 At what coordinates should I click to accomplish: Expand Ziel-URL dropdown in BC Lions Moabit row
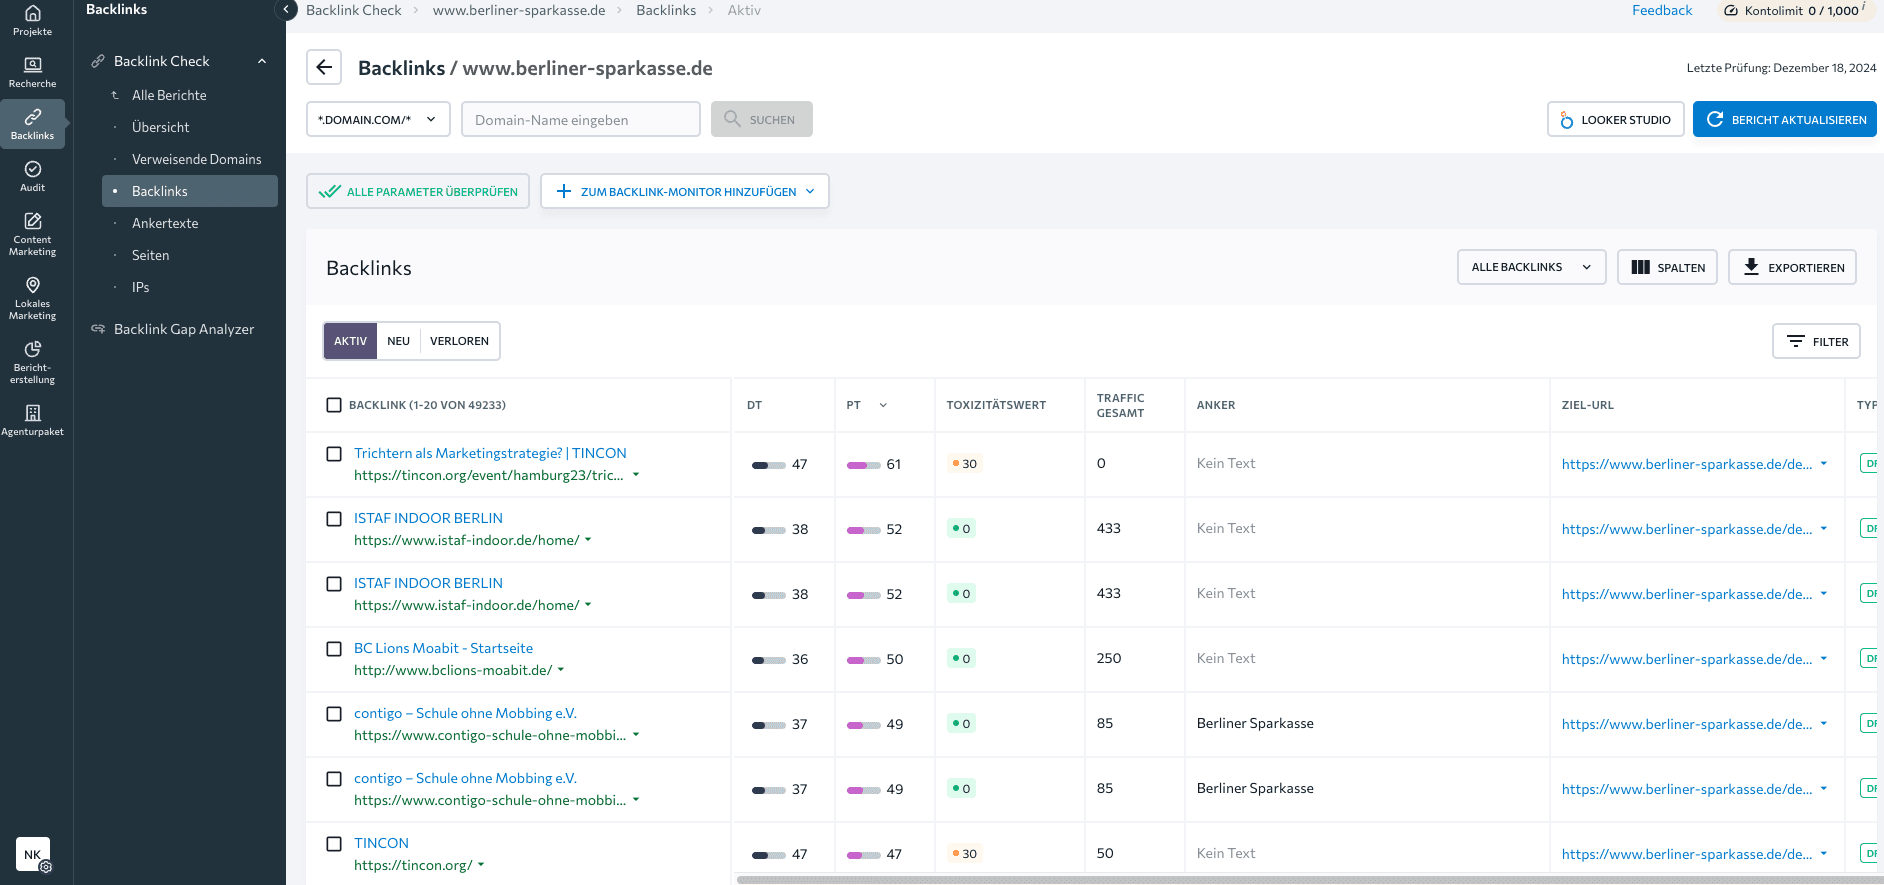pos(1824,659)
